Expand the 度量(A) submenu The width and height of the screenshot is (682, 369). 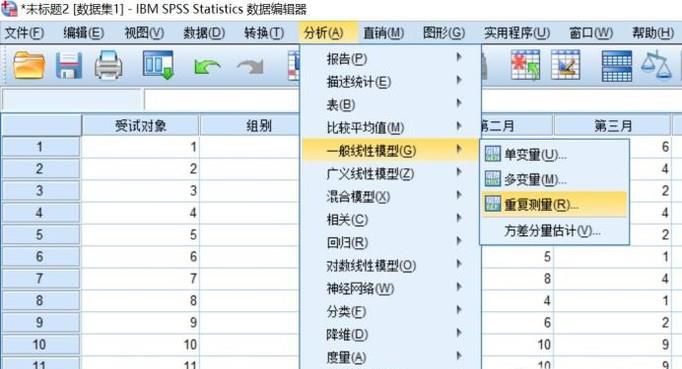391,358
